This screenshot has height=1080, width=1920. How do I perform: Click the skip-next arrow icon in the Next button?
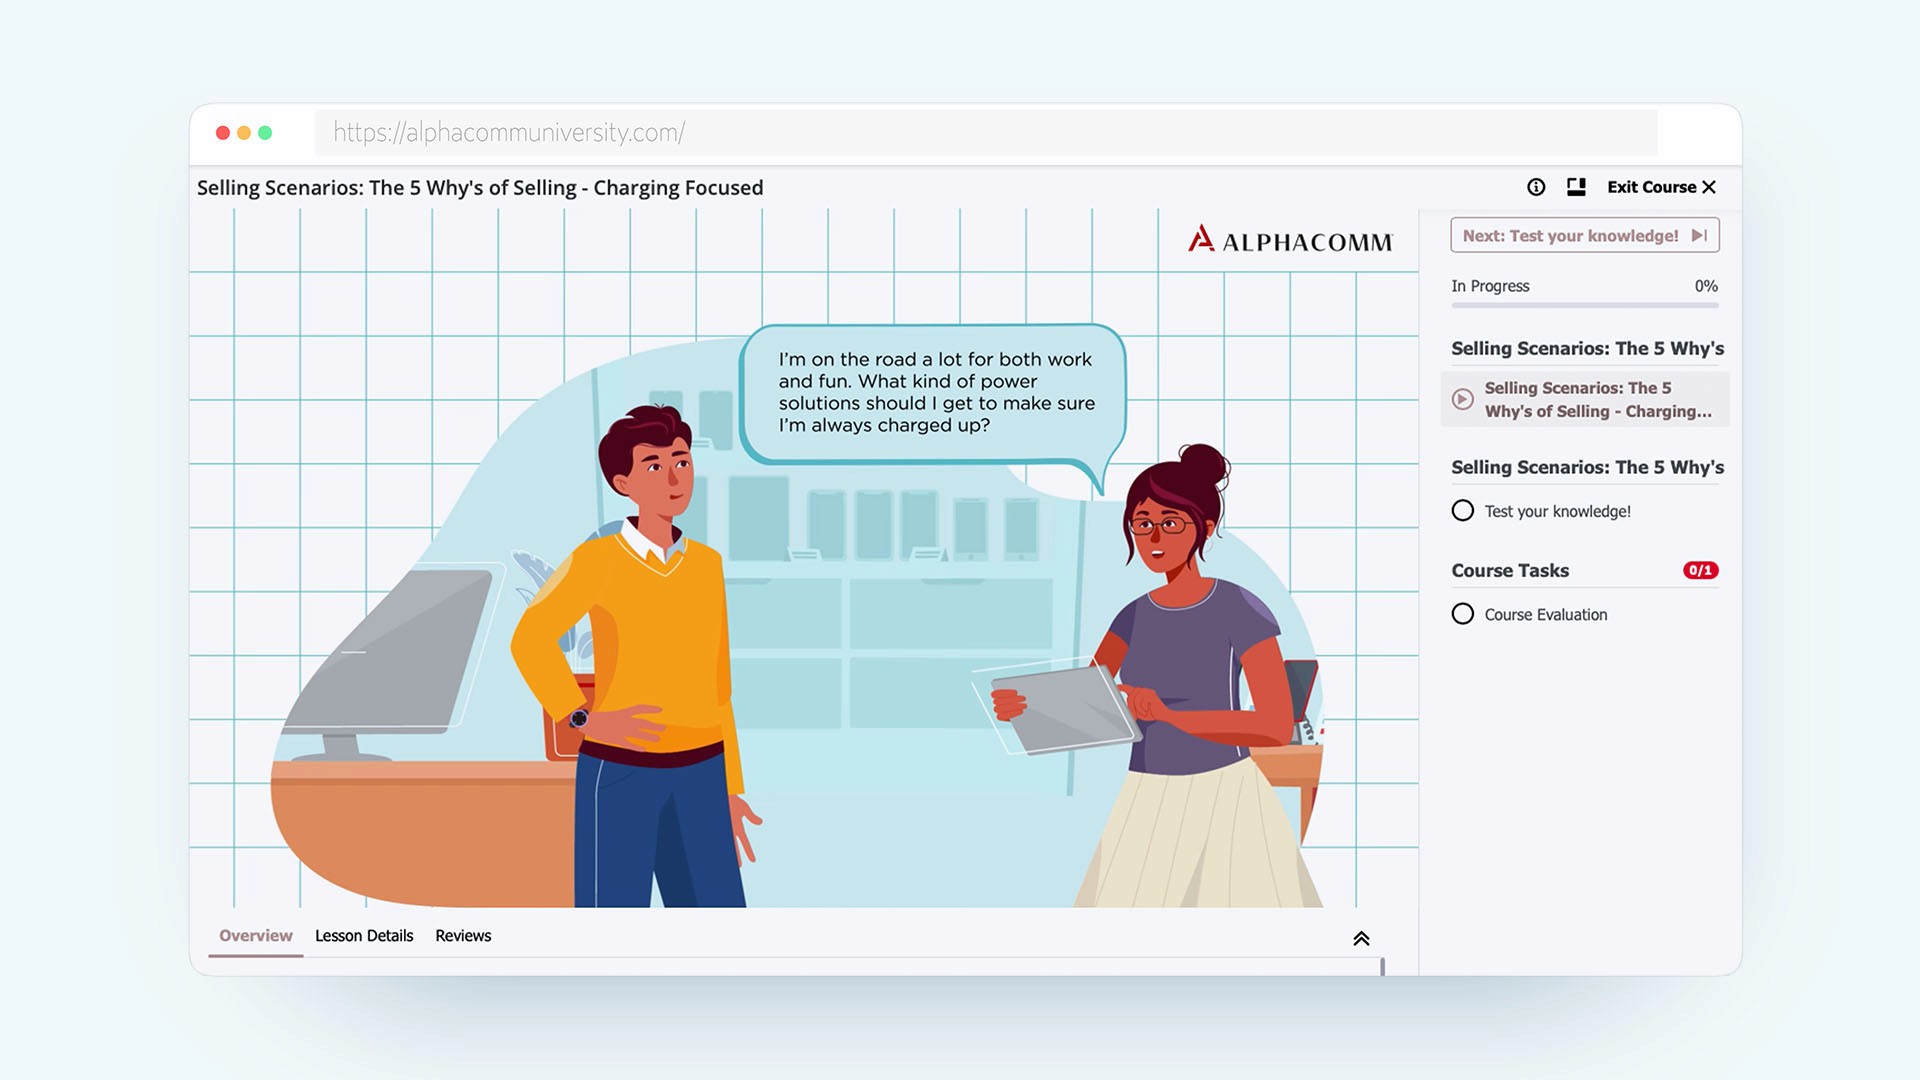(x=1699, y=236)
